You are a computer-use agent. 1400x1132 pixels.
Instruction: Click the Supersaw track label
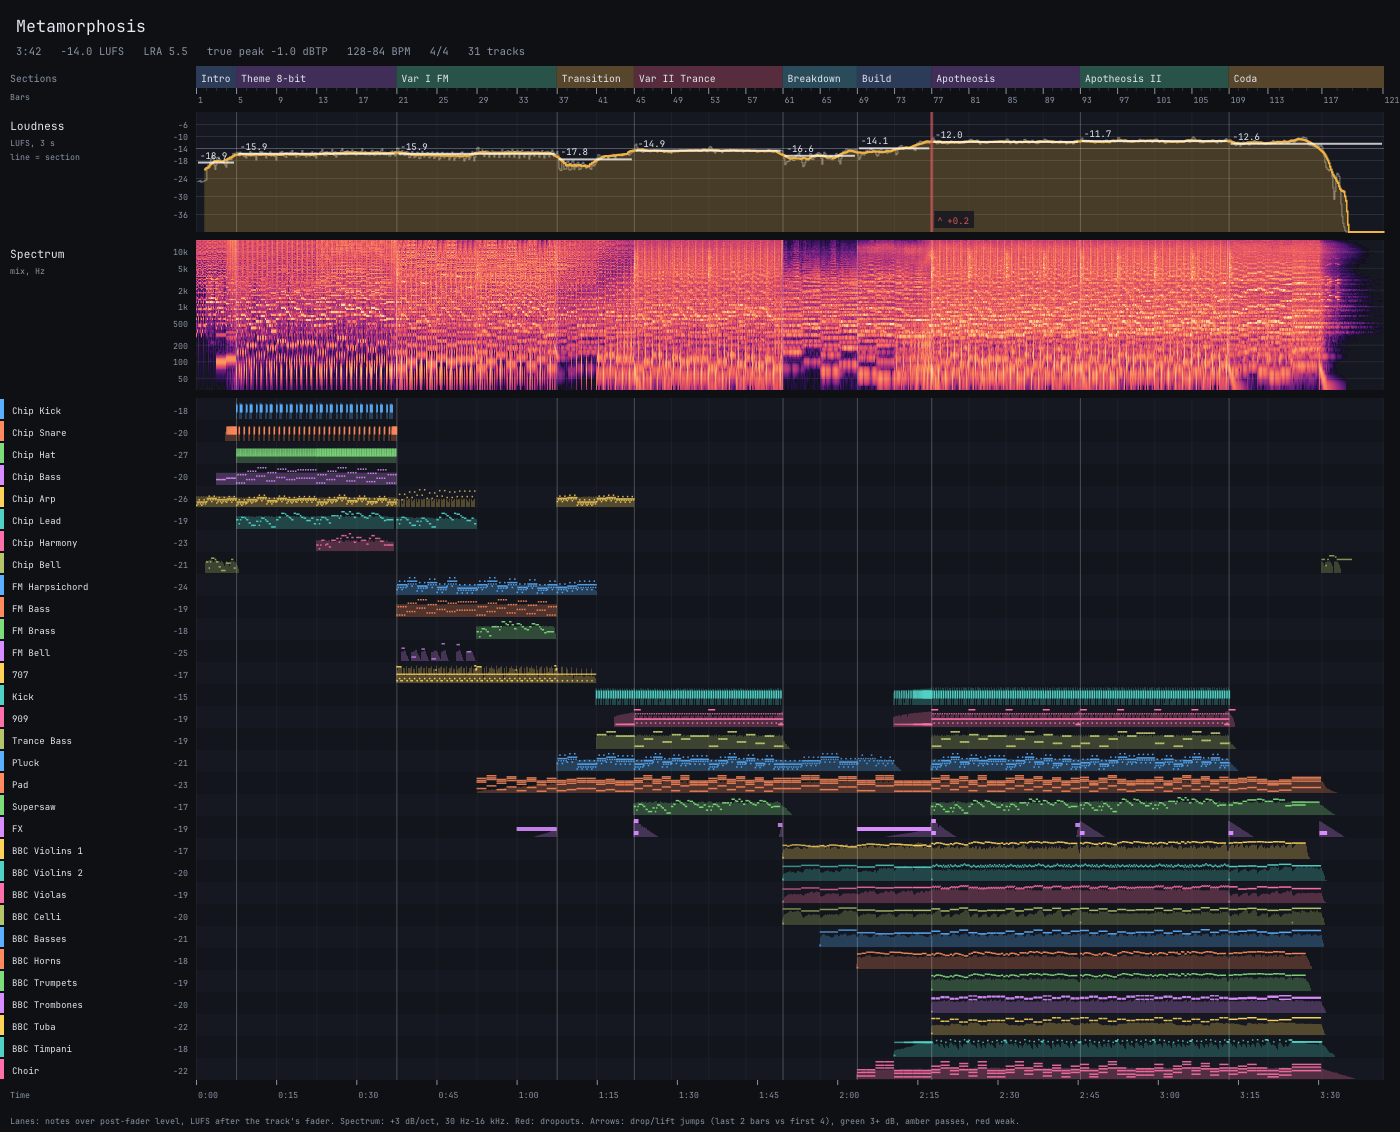pyautogui.click(x=34, y=807)
